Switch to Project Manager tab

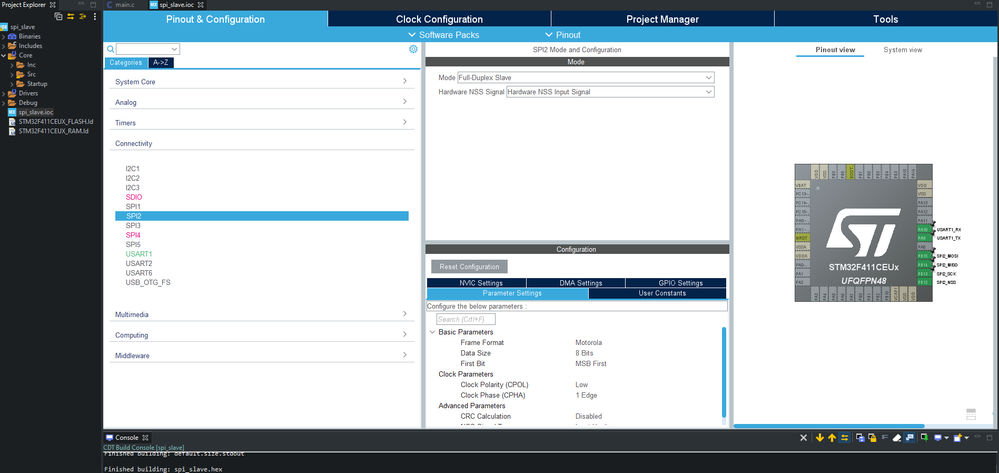click(663, 19)
